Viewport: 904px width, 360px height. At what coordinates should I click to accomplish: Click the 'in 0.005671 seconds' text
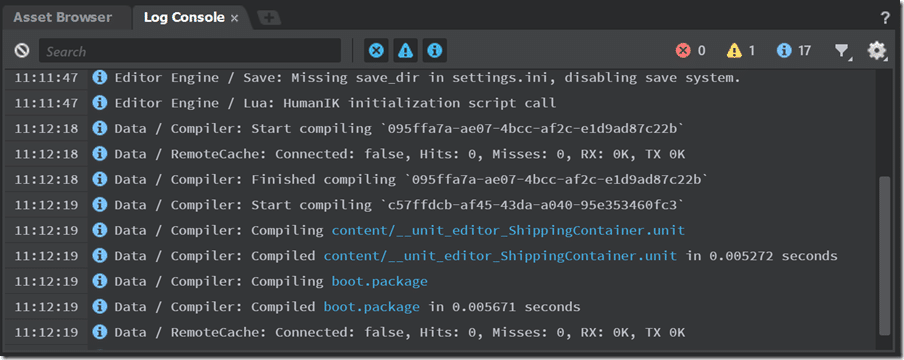coord(504,307)
